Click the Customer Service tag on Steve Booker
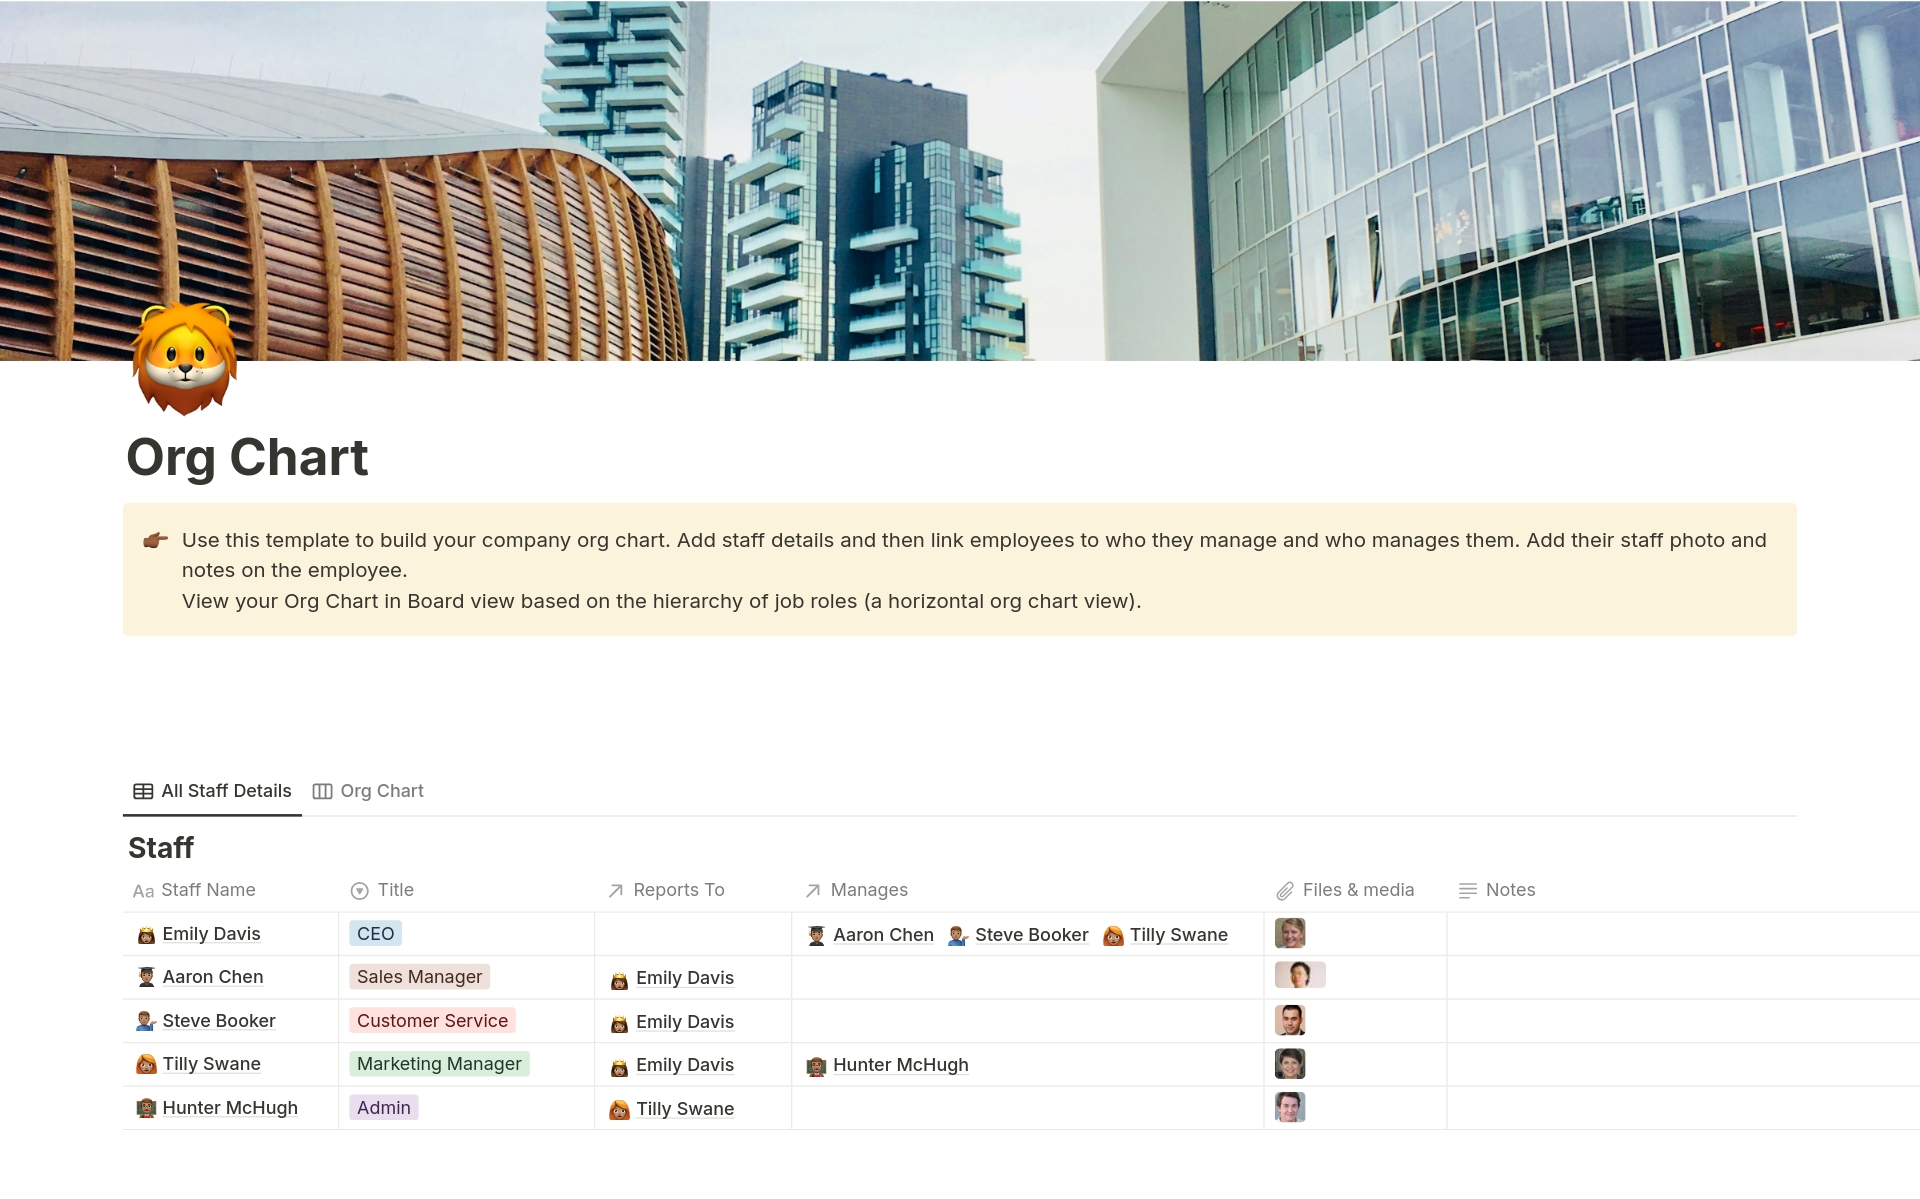Viewport: 1920px width, 1199px height. (x=431, y=1019)
